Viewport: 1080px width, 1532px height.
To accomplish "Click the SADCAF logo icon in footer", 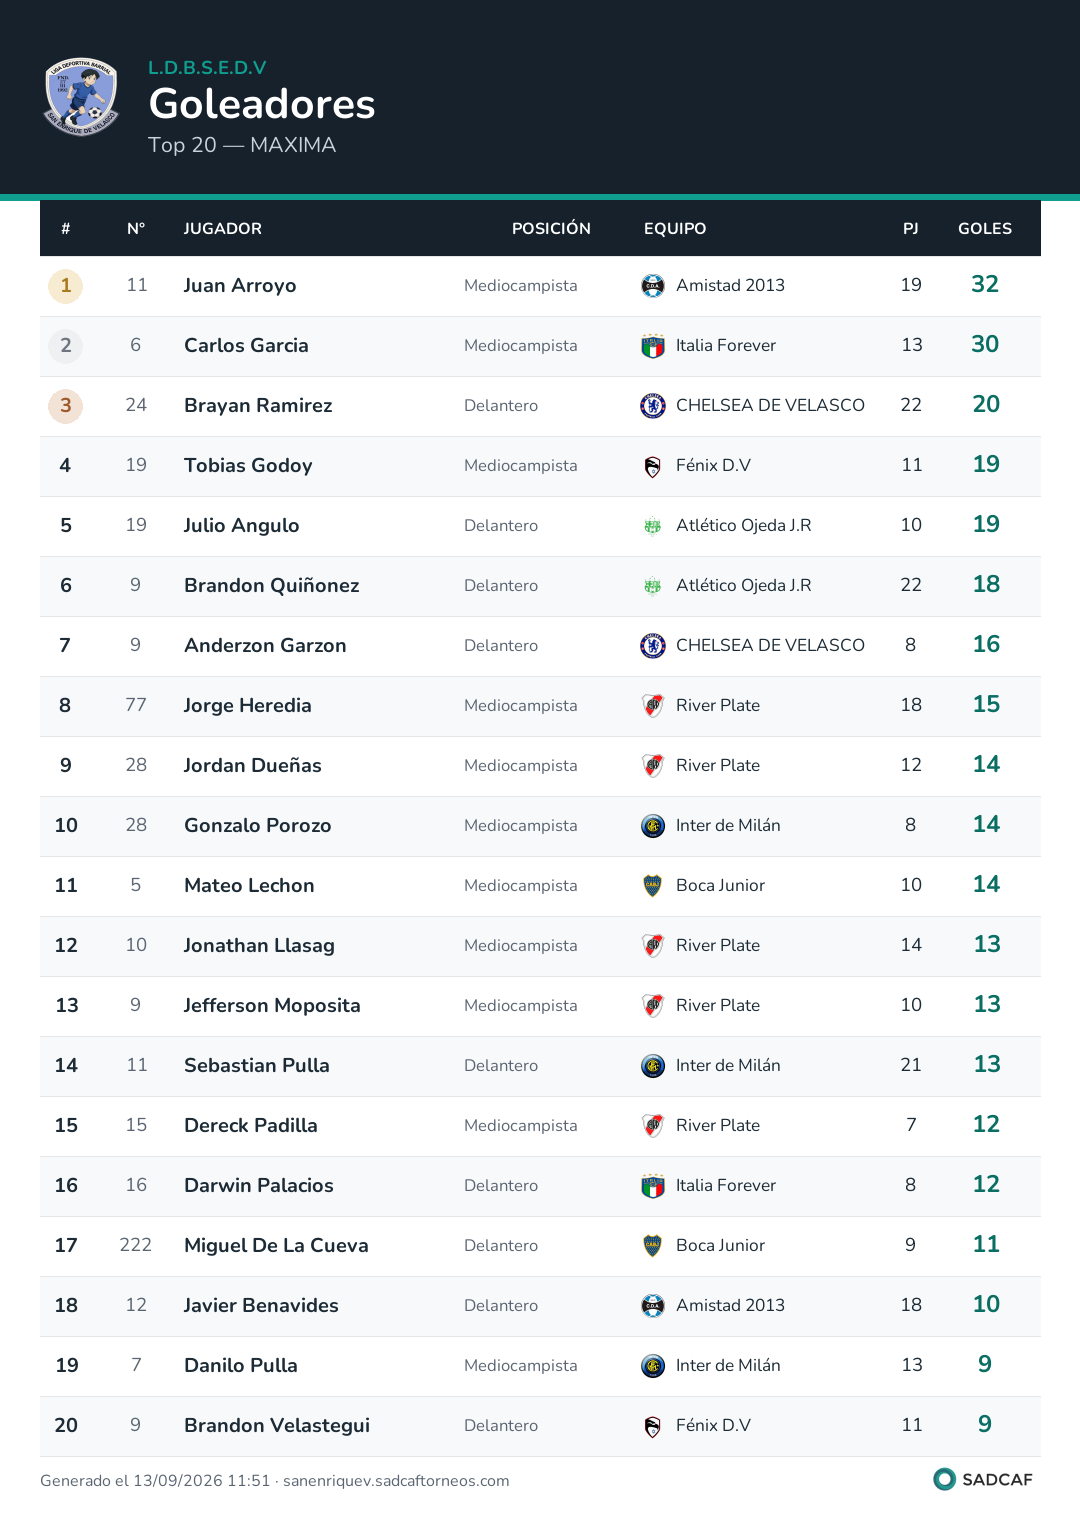I will point(944,1479).
